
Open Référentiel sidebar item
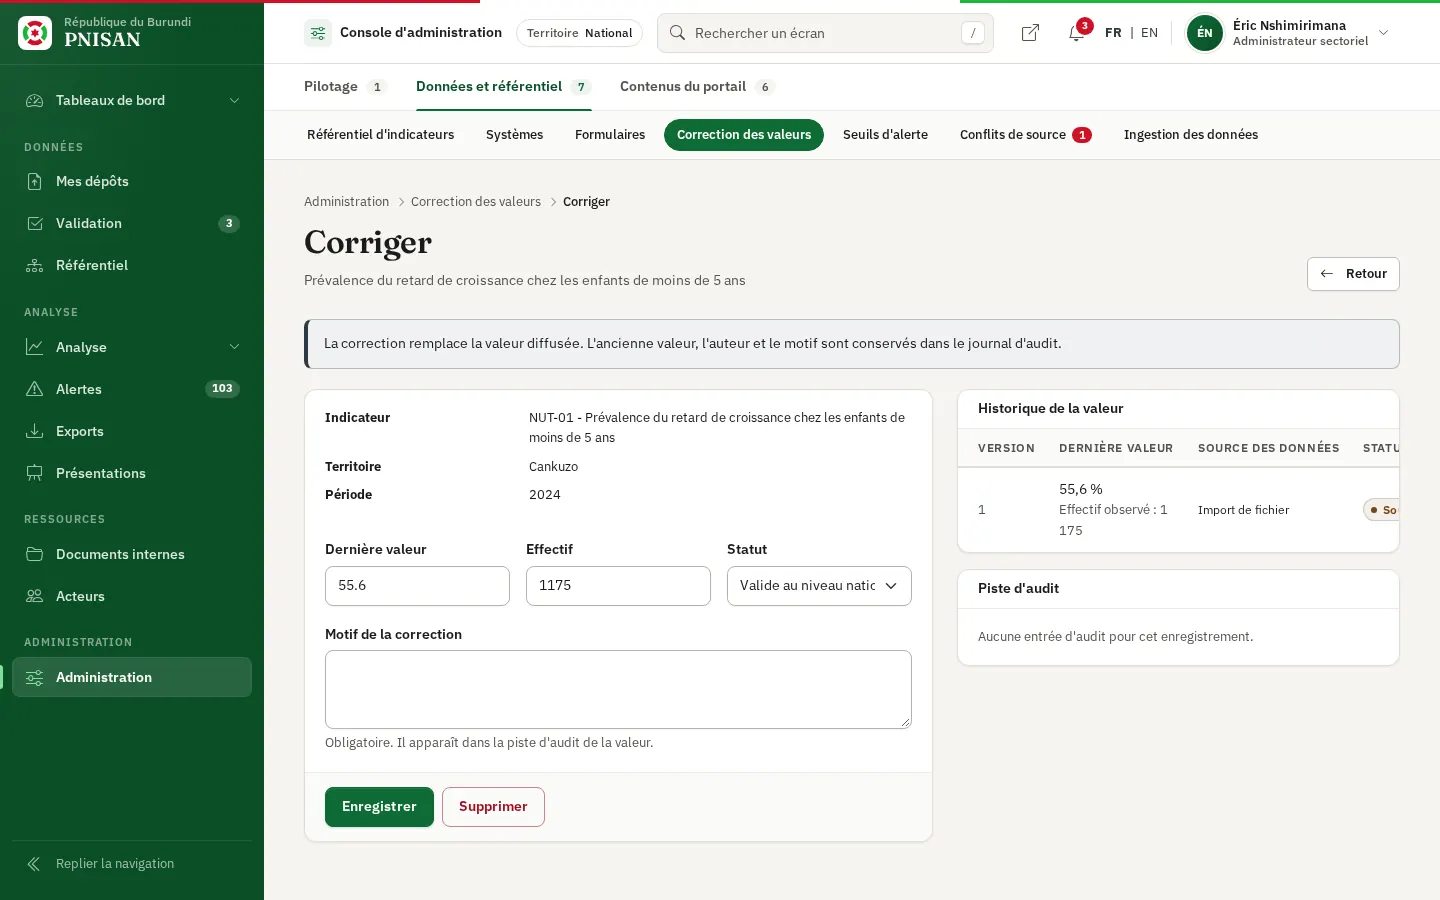pos(132,265)
